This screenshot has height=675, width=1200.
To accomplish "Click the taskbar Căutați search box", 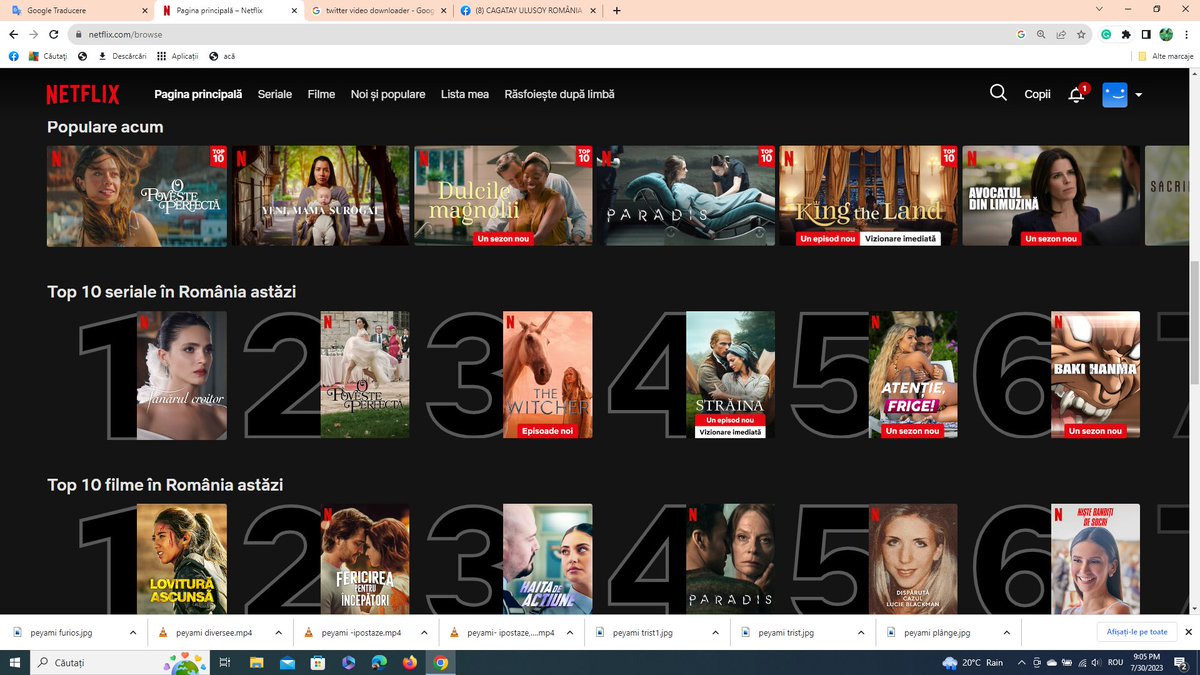I will (118, 662).
